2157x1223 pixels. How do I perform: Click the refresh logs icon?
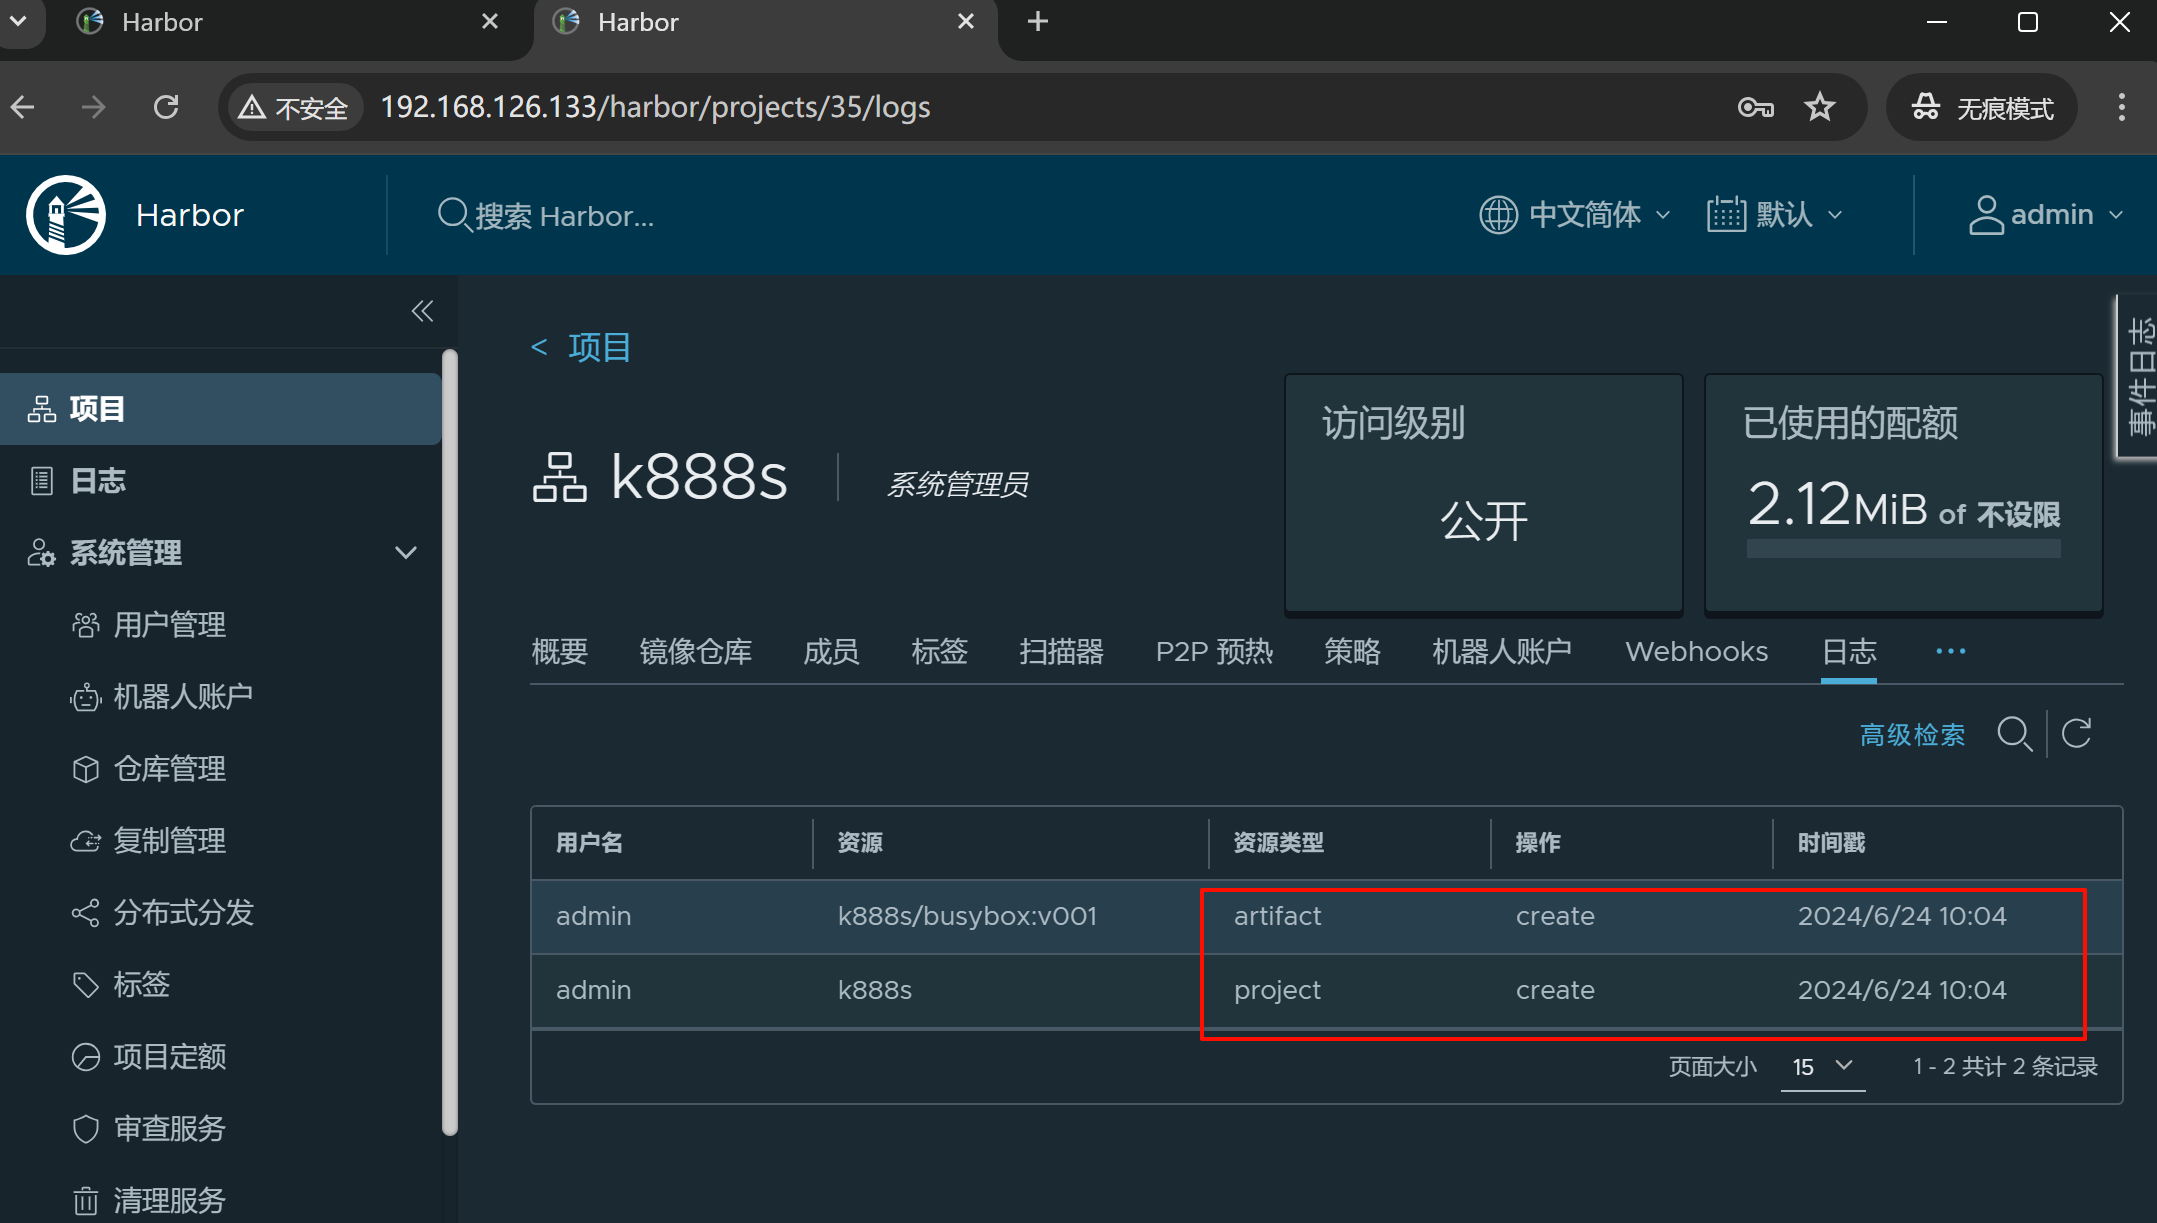pyautogui.click(x=2077, y=734)
